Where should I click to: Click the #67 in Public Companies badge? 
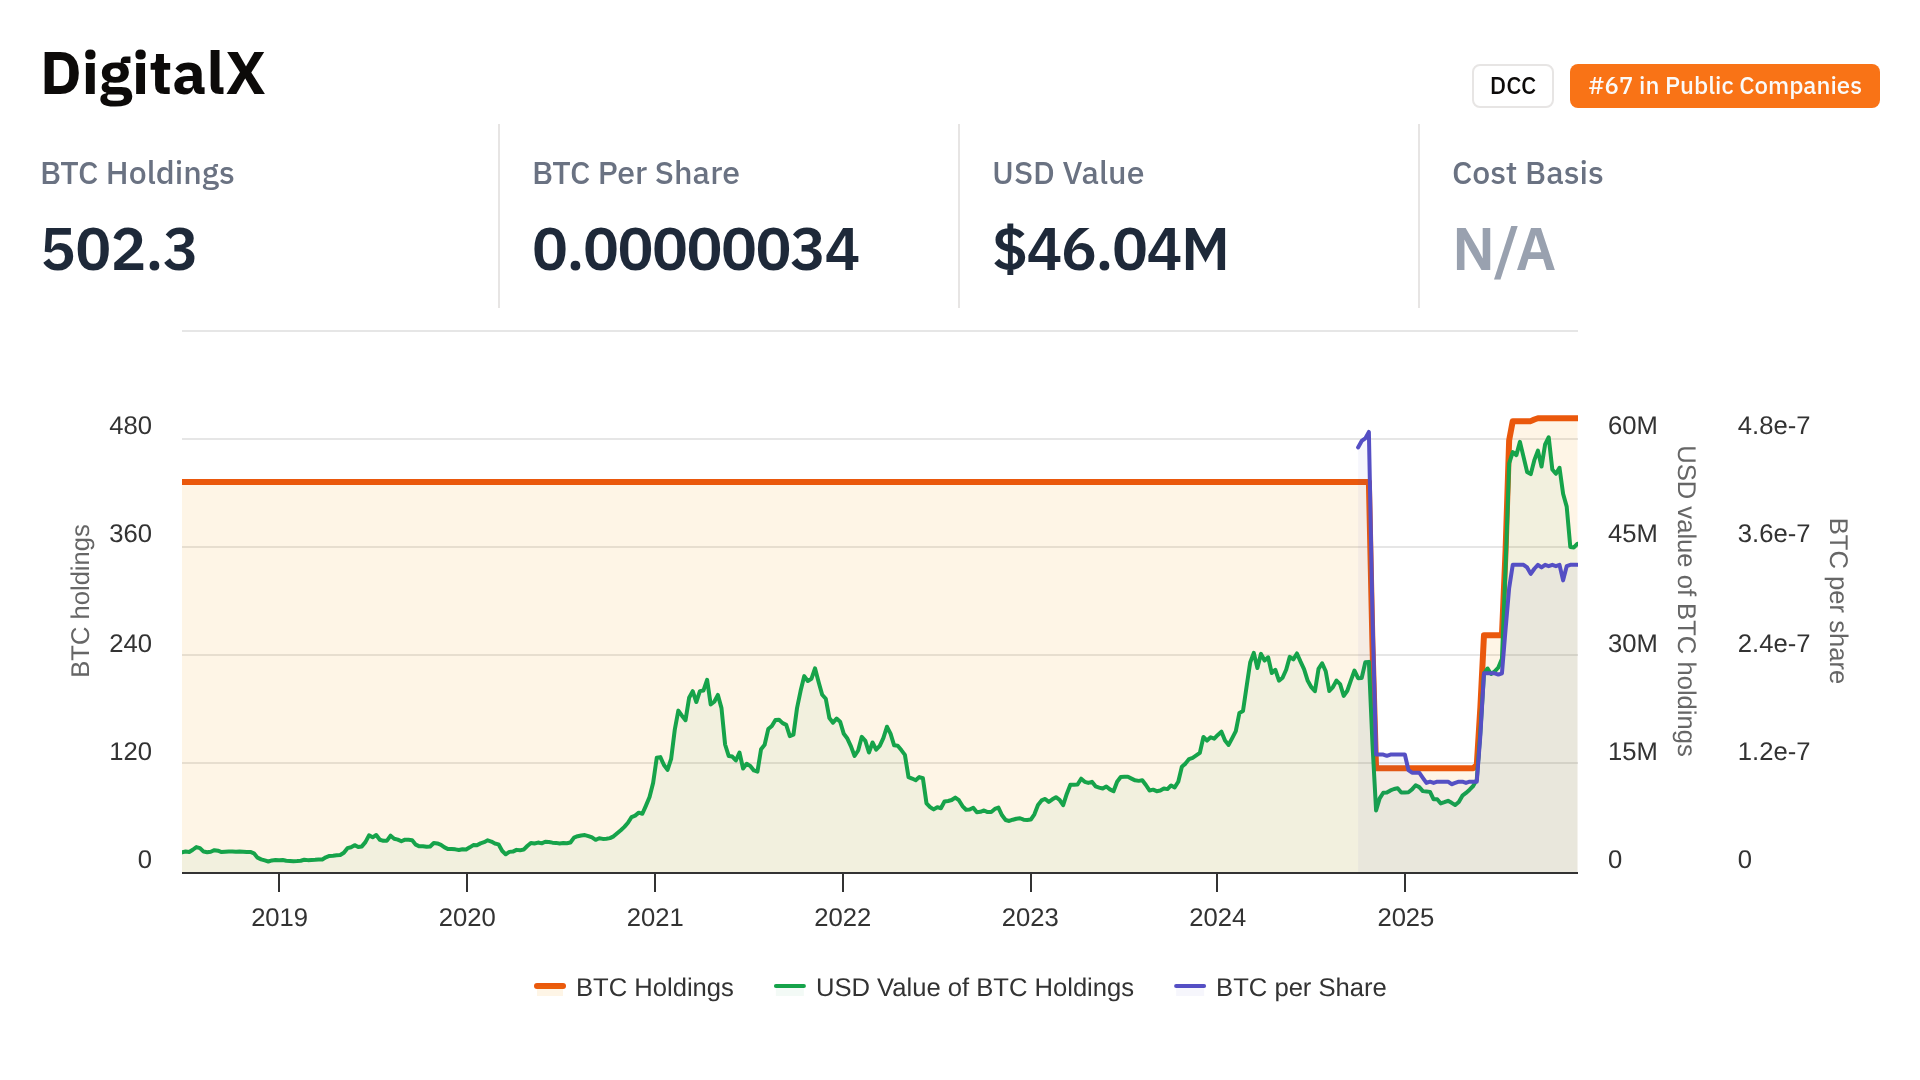[x=1724, y=86]
